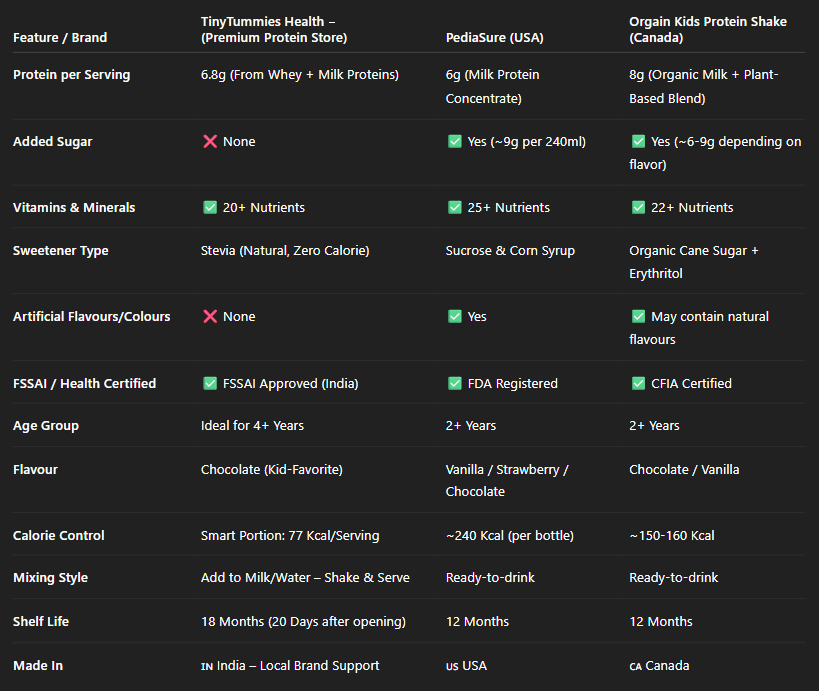The image size is (819, 691).
Task: Click the 'Shelf Life' row label
Action: tap(41, 622)
